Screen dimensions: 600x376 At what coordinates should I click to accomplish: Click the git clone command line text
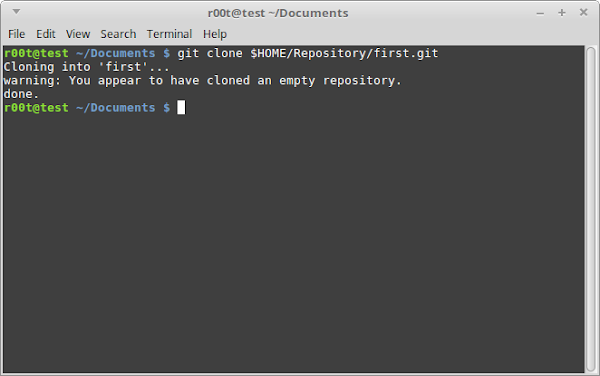pyautogui.click(x=308, y=53)
